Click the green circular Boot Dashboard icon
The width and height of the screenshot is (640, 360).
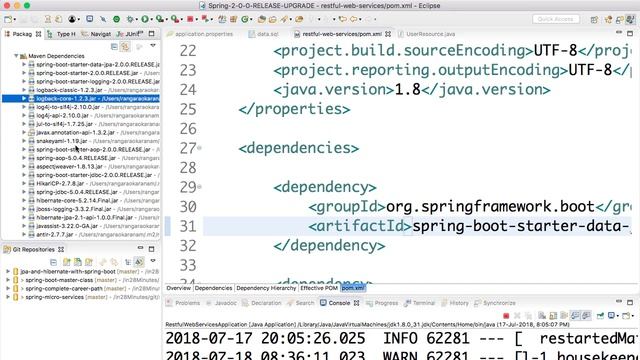point(117,19)
